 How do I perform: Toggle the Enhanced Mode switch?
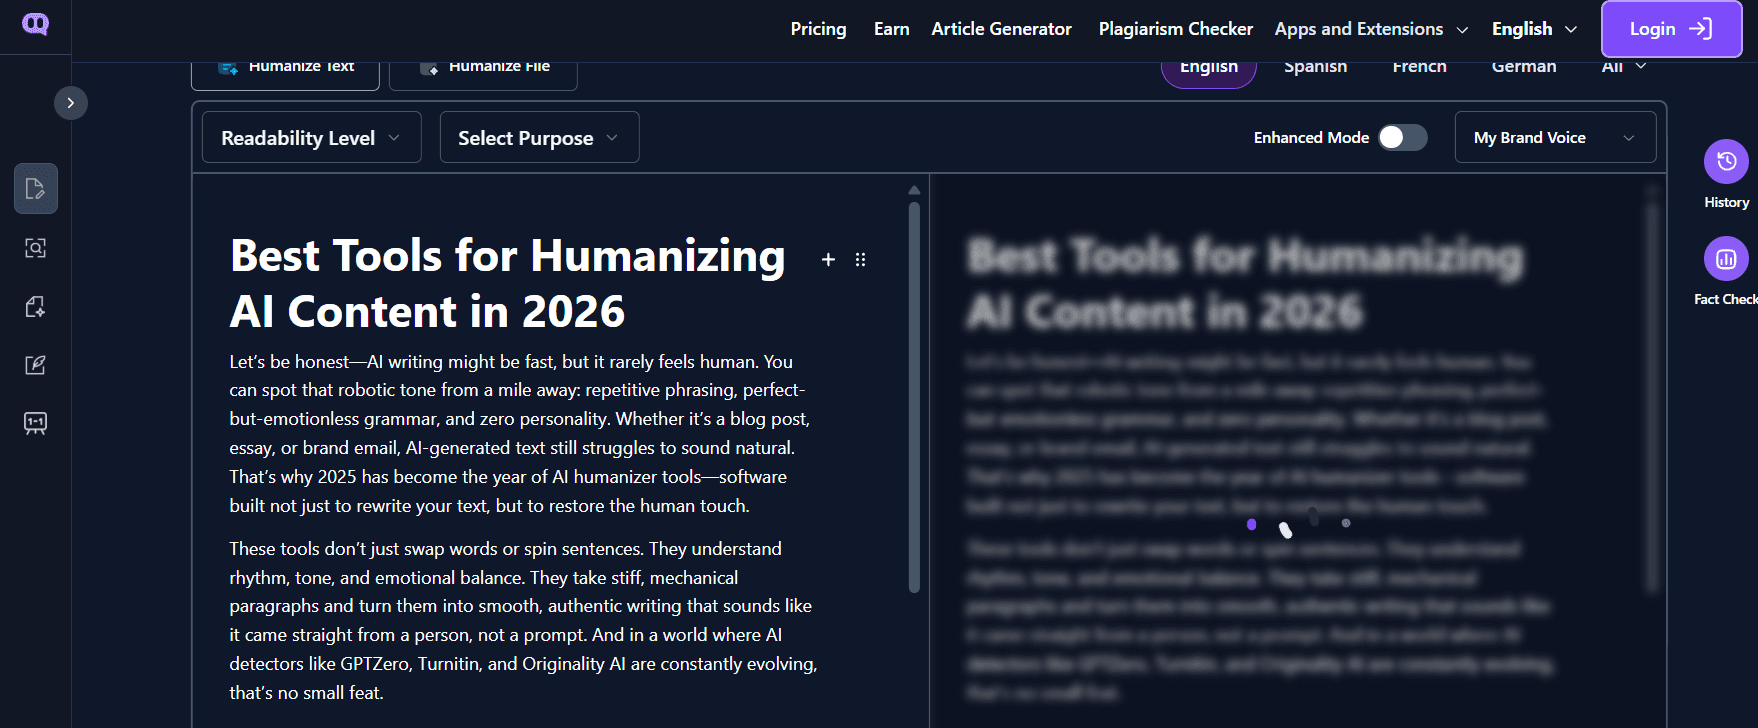click(1402, 138)
